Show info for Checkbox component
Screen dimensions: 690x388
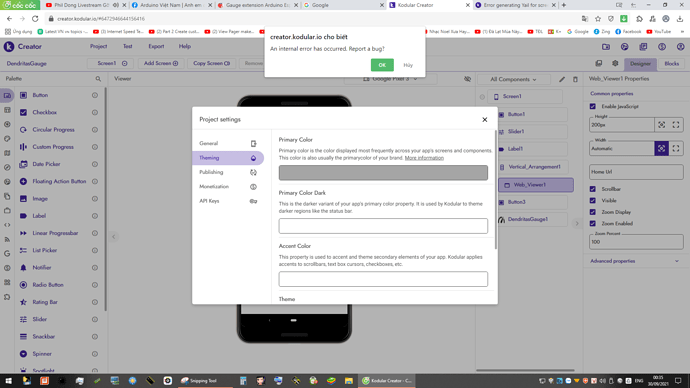(95, 113)
